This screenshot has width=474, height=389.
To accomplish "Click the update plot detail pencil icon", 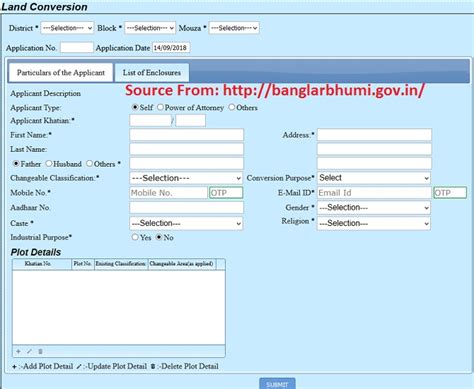I will (x=29, y=351).
